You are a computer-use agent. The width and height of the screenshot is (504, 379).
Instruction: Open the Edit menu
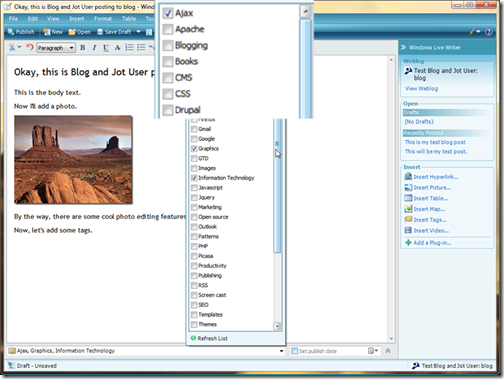point(32,19)
